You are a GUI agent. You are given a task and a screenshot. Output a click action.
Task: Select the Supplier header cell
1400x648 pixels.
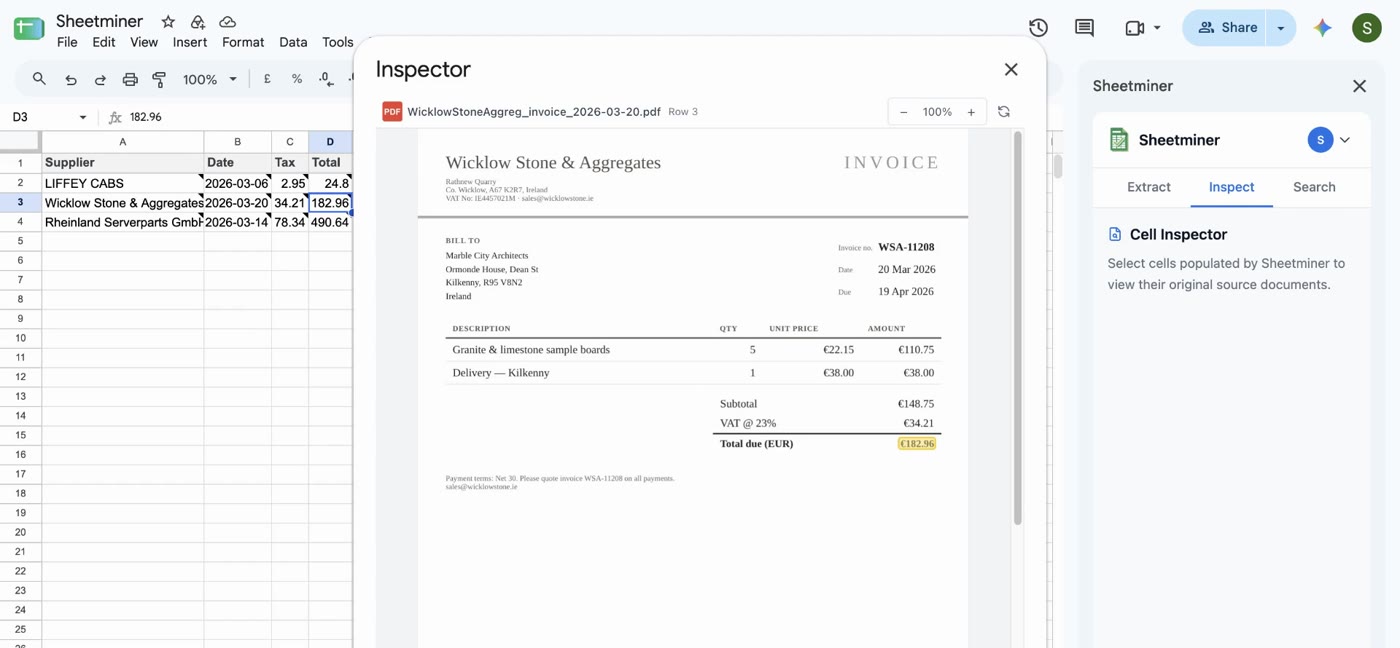pos(123,162)
